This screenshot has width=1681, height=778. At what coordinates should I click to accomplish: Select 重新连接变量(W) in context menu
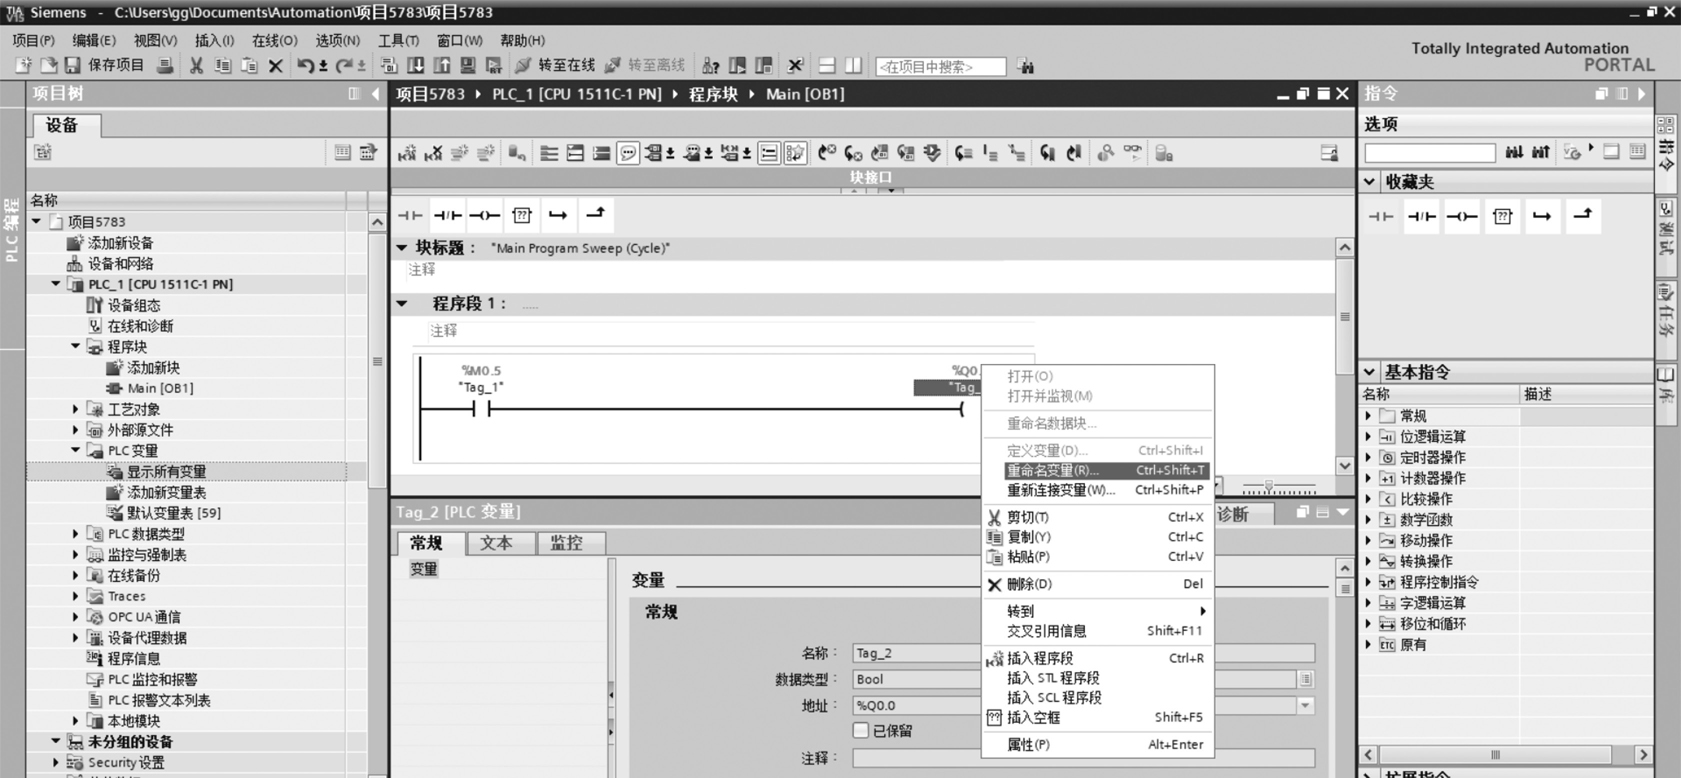(1107, 490)
